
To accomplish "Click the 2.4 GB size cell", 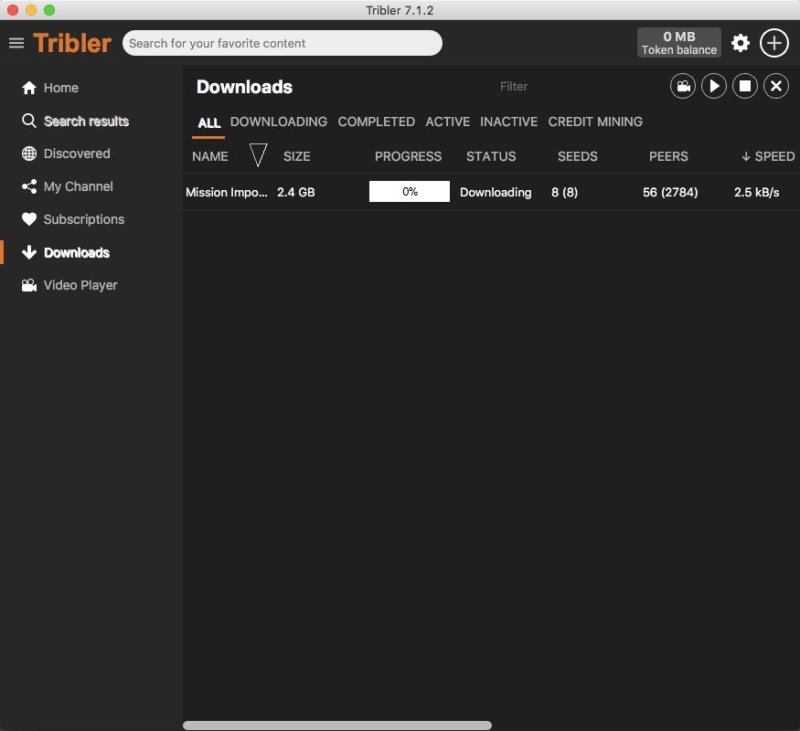I will point(296,192).
